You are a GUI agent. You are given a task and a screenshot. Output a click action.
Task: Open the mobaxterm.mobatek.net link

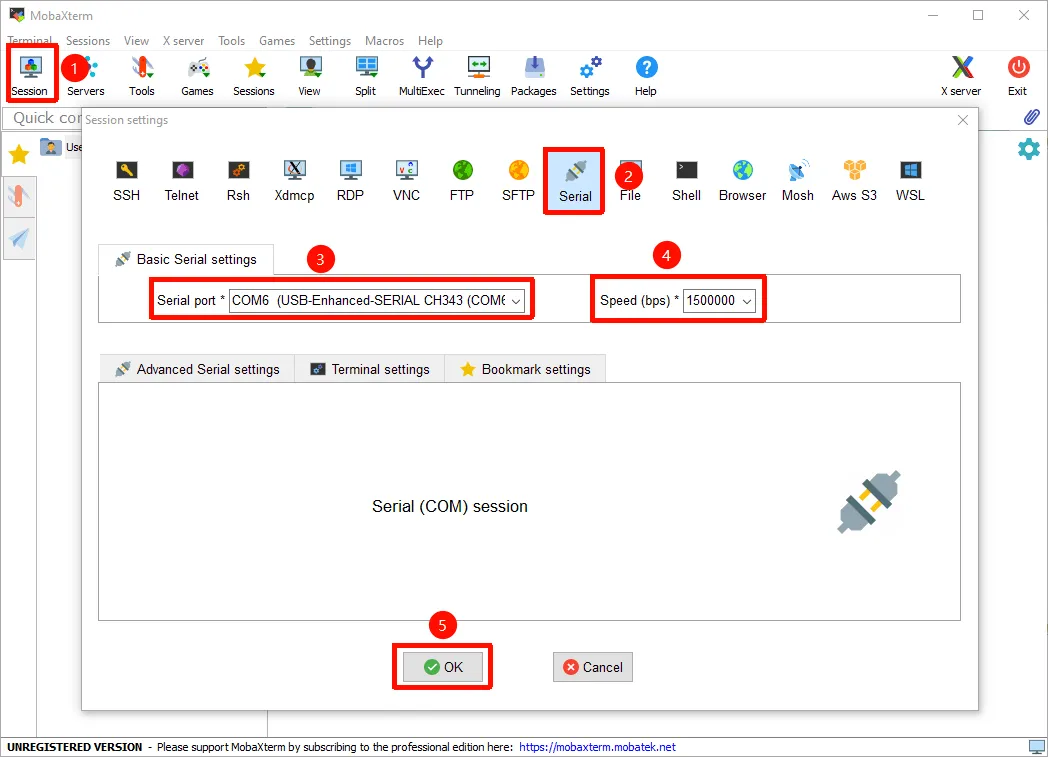coord(597,747)
